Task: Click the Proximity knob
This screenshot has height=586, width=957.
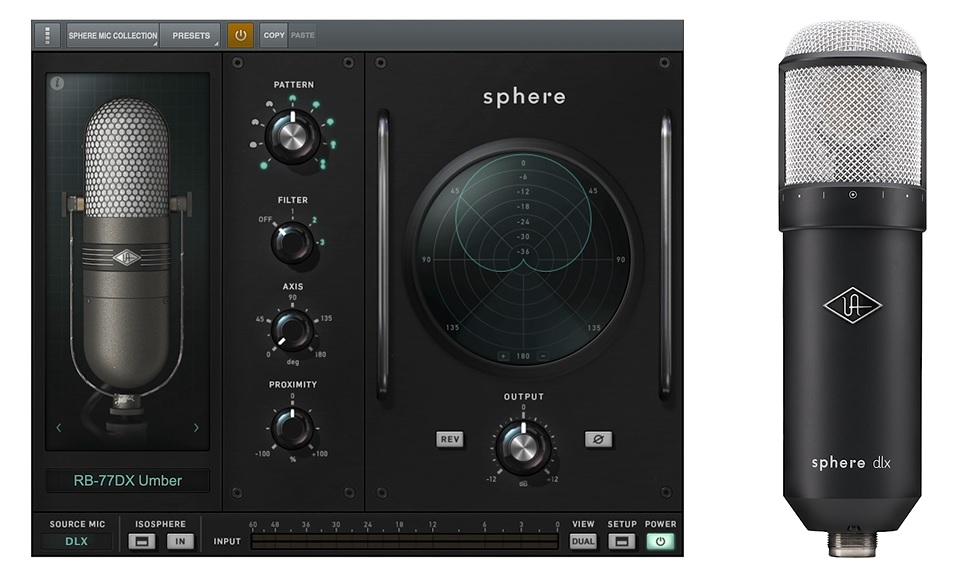Action: [292, 428]
